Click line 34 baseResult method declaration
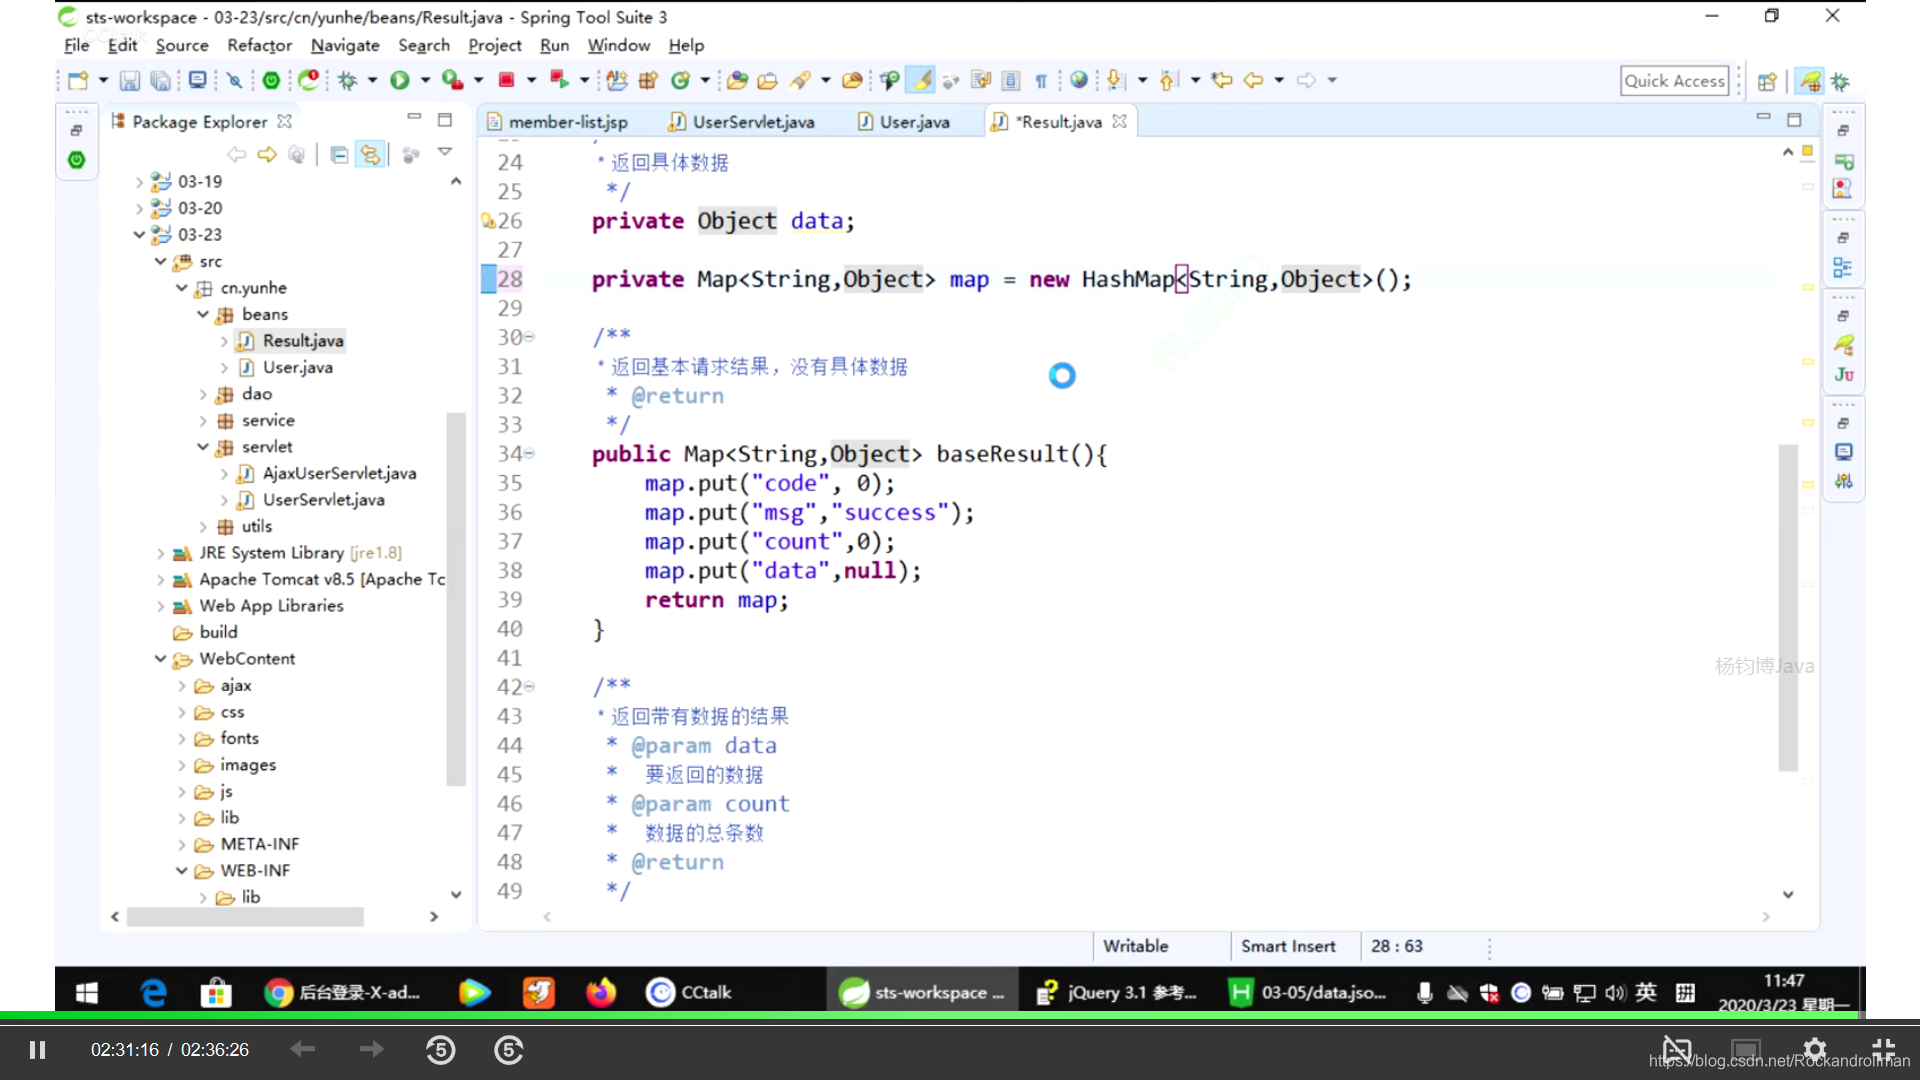Image resolution: width=1920 pixels, height=1080 pixels. (x=849, y=454)
